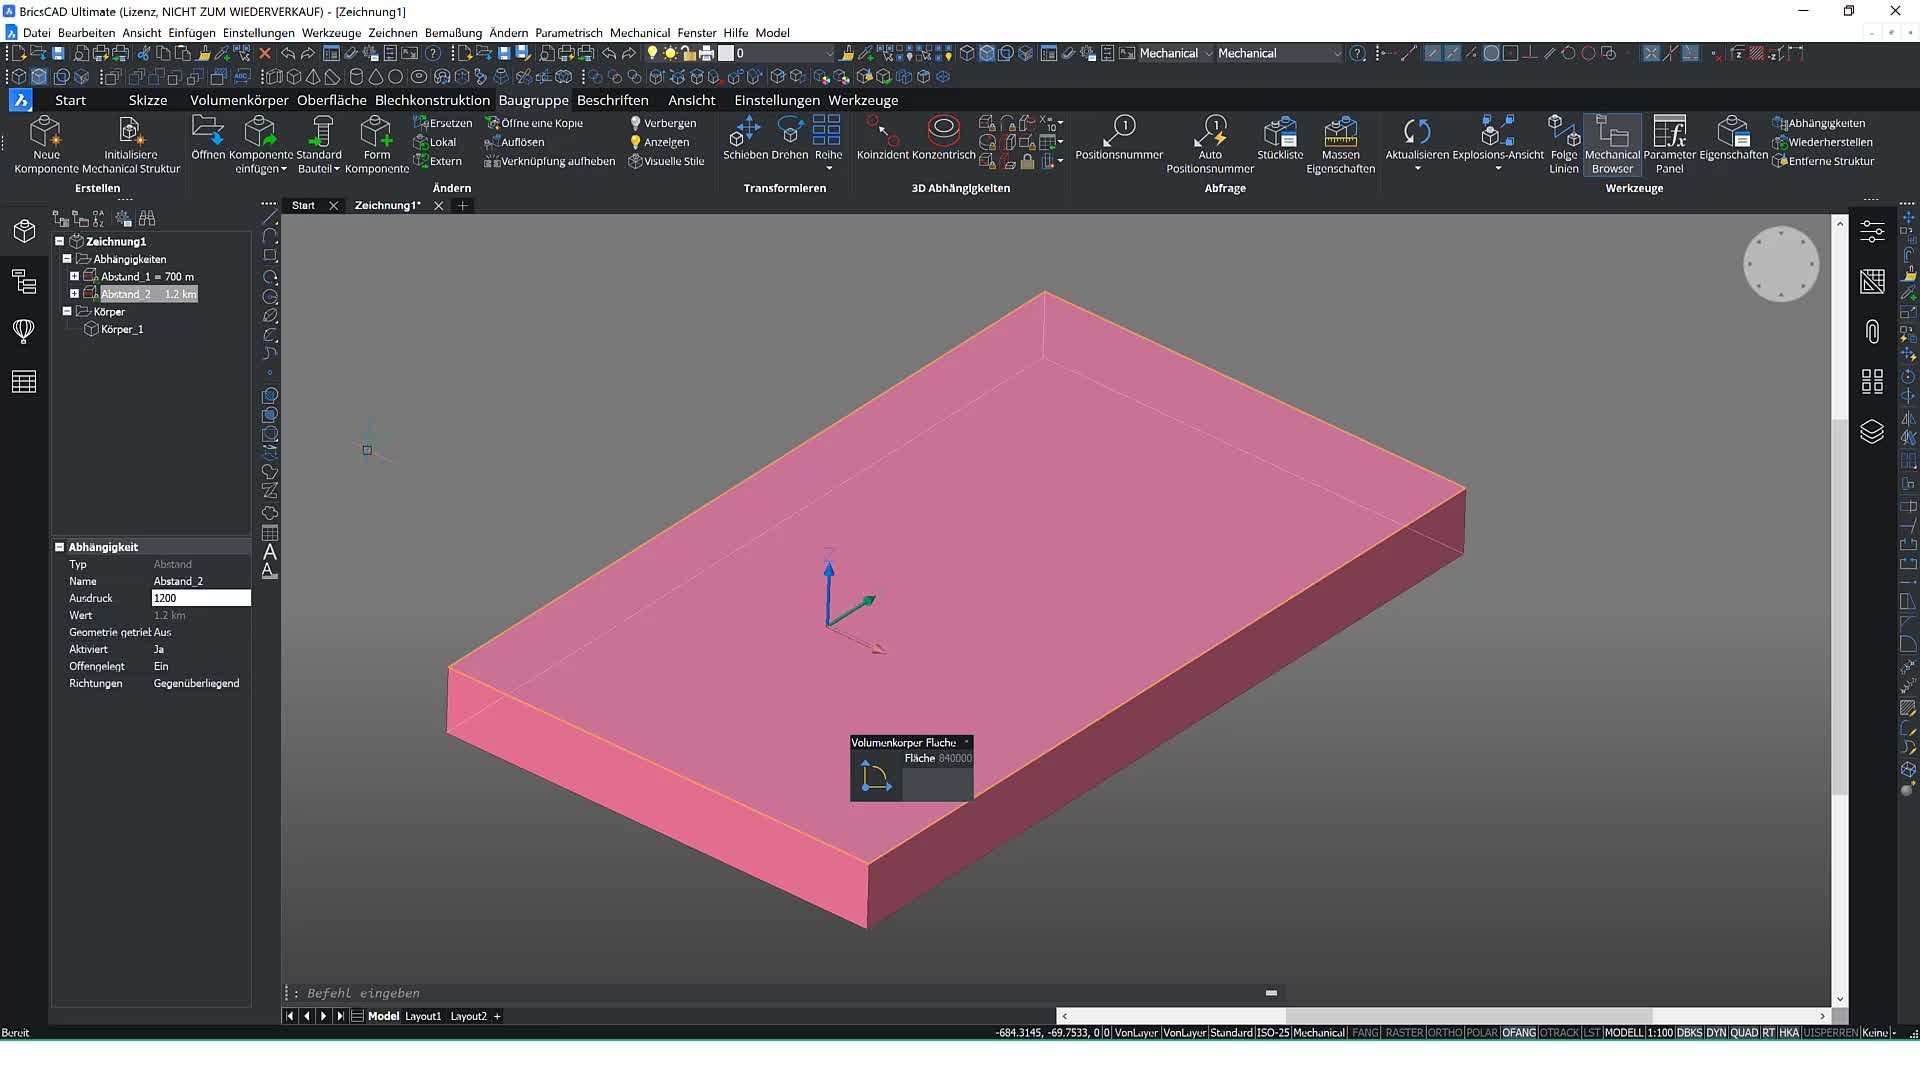This screenshot has height=1080, width=1920.
Task: Open the Eigenschaften panel from the ribbon
Action: tap(1733, 137)
